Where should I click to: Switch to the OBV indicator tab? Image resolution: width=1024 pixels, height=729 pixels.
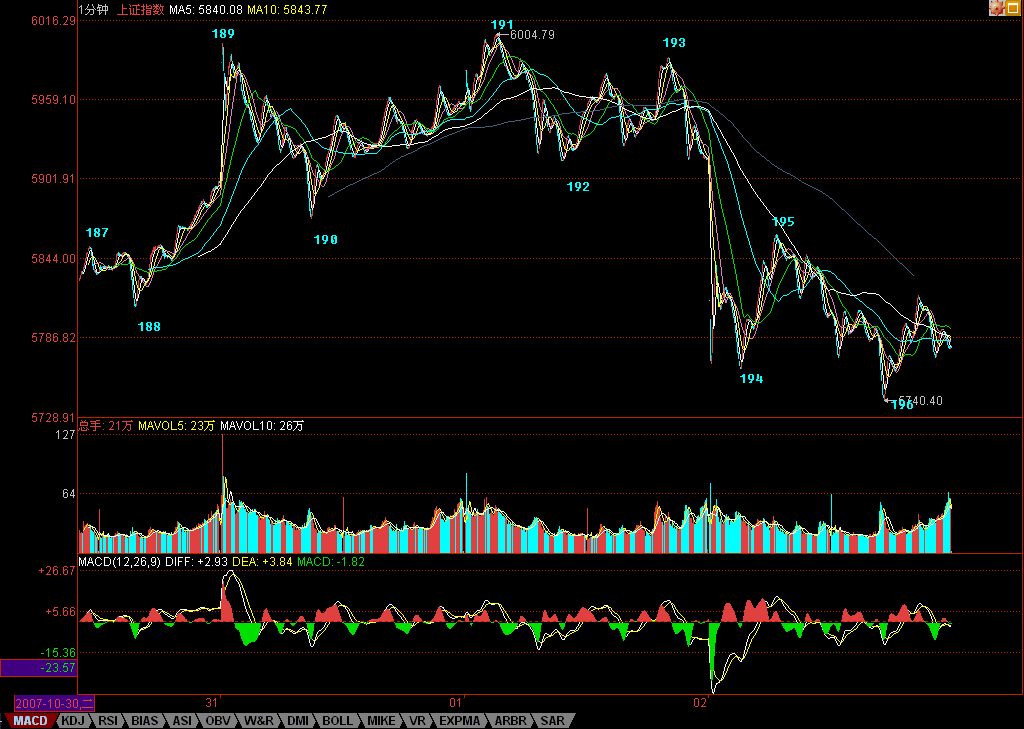point(219,720)
